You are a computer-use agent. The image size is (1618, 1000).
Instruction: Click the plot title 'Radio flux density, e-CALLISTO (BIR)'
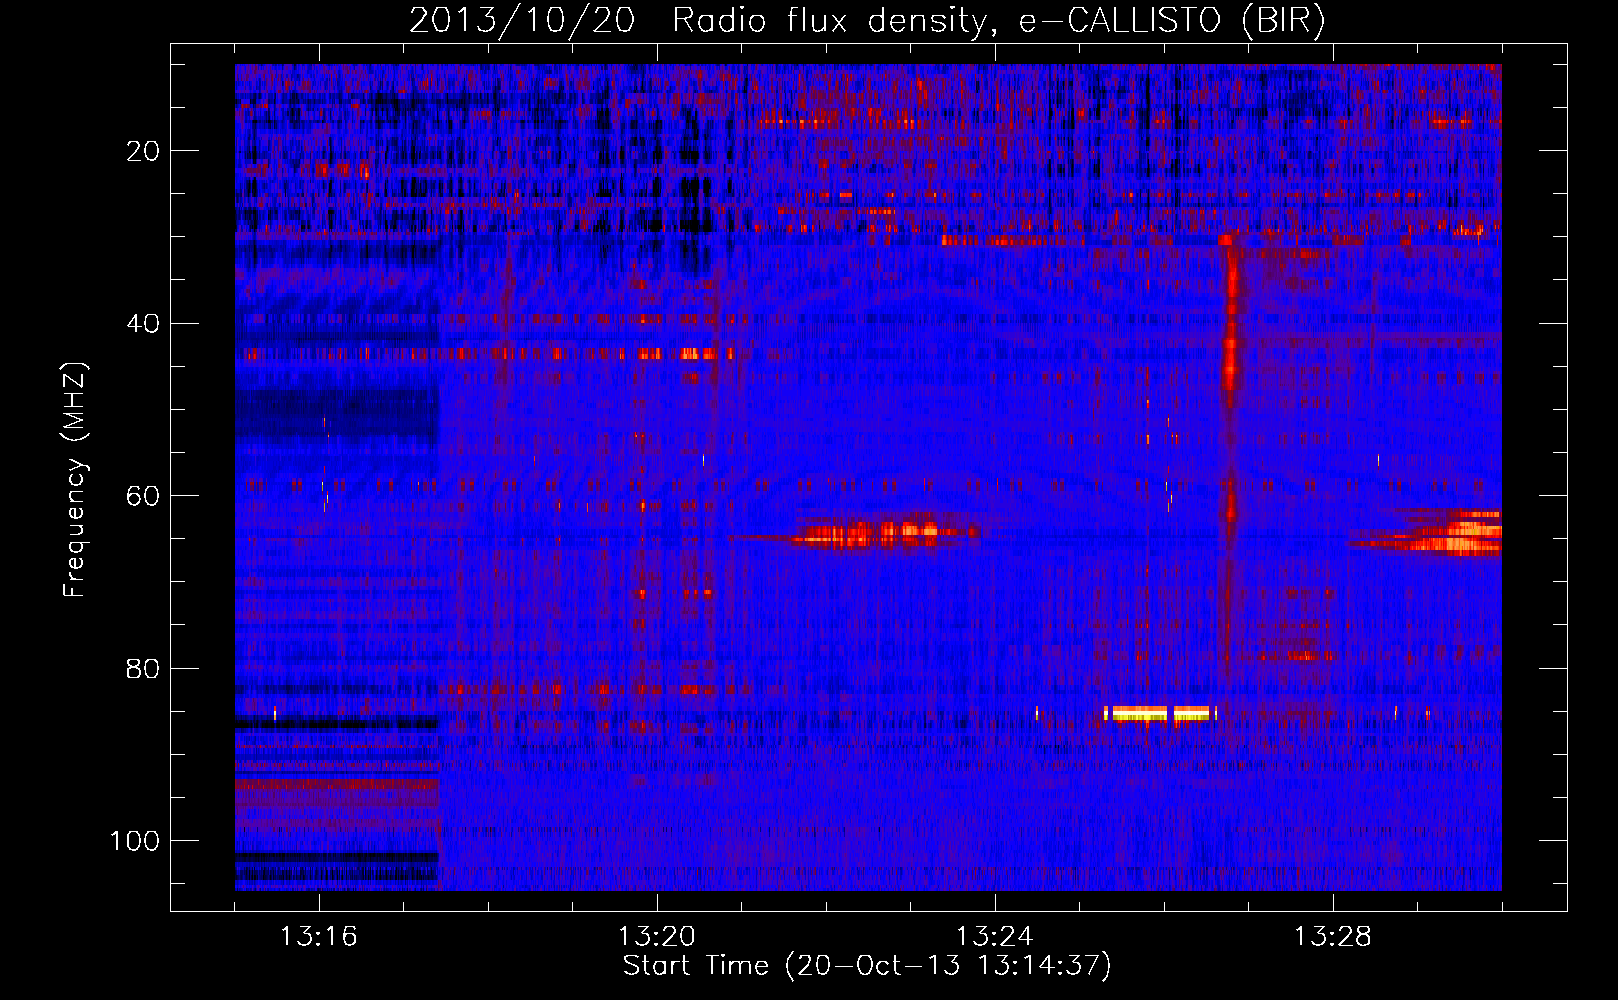point(998,21)
